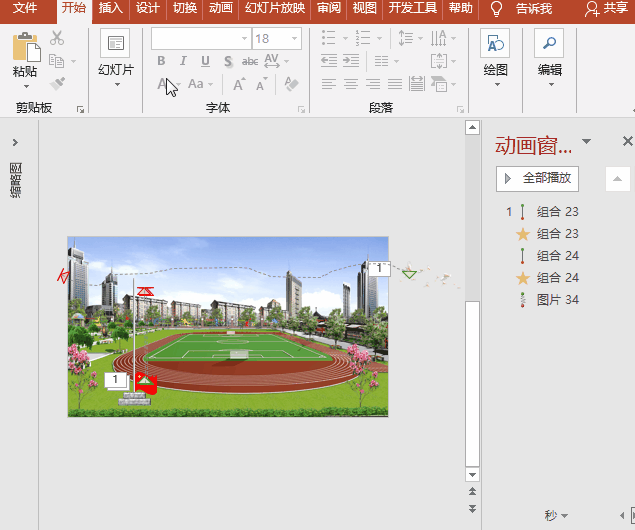The image size is (635, 530).
Task: Center align text
Action: click(x=351, y=84)
